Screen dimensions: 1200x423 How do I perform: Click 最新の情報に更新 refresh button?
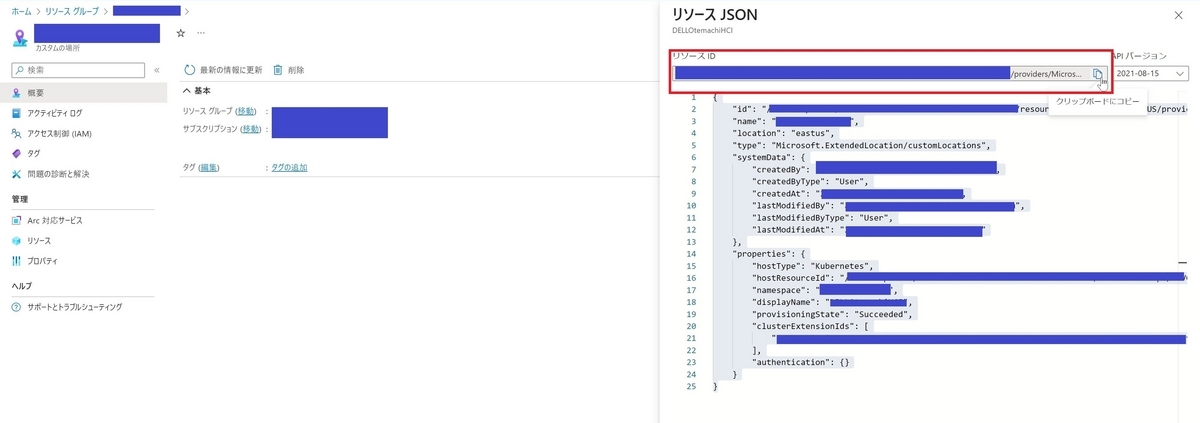point(223,70)
